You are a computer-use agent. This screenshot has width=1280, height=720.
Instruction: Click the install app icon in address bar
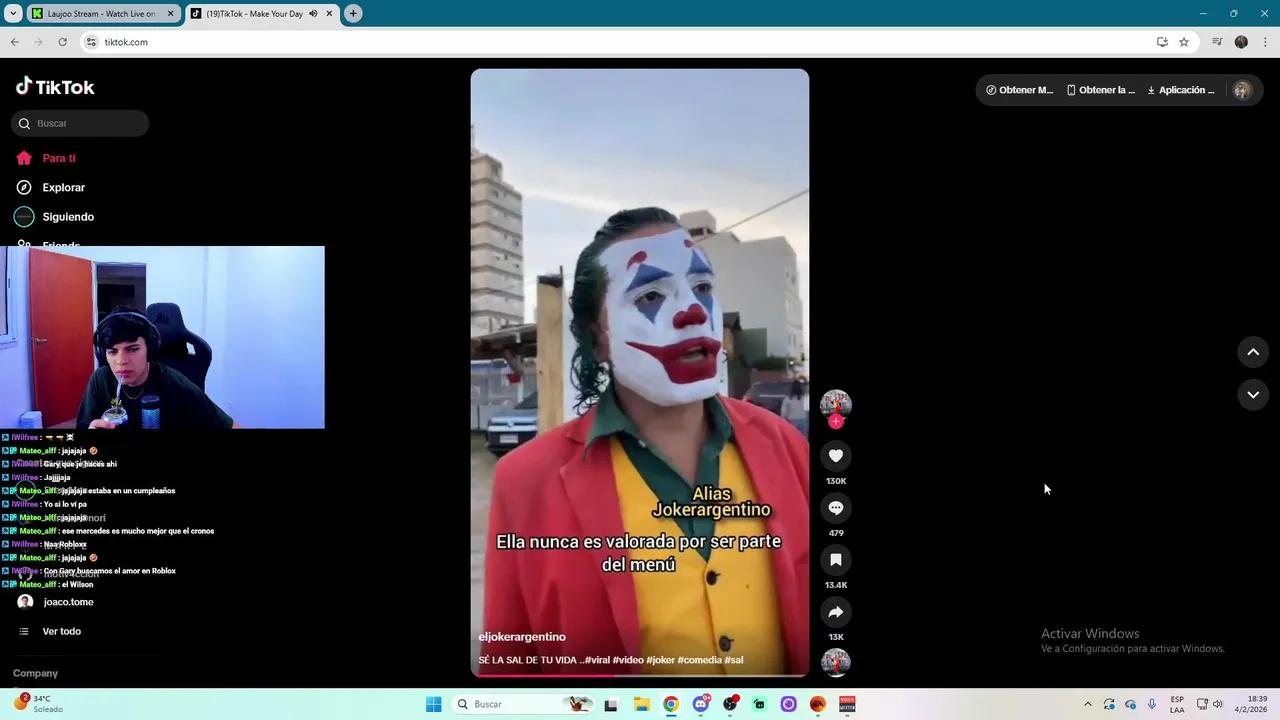(x=1162, y=42)
